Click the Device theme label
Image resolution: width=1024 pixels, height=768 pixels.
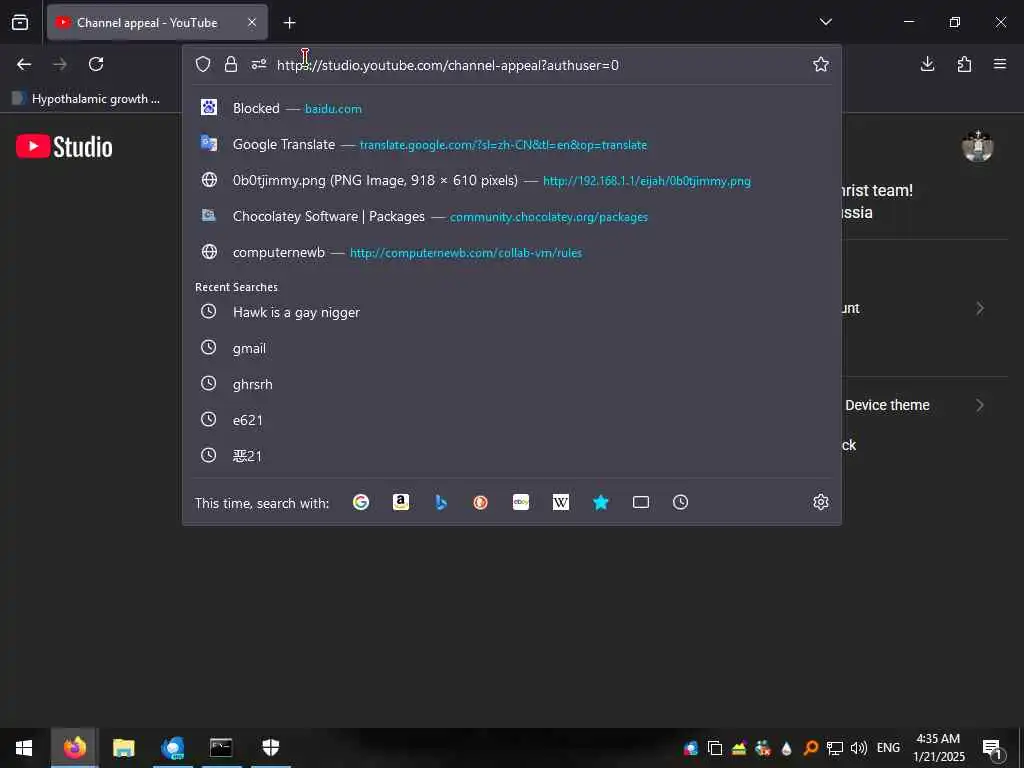pos(887,405)
